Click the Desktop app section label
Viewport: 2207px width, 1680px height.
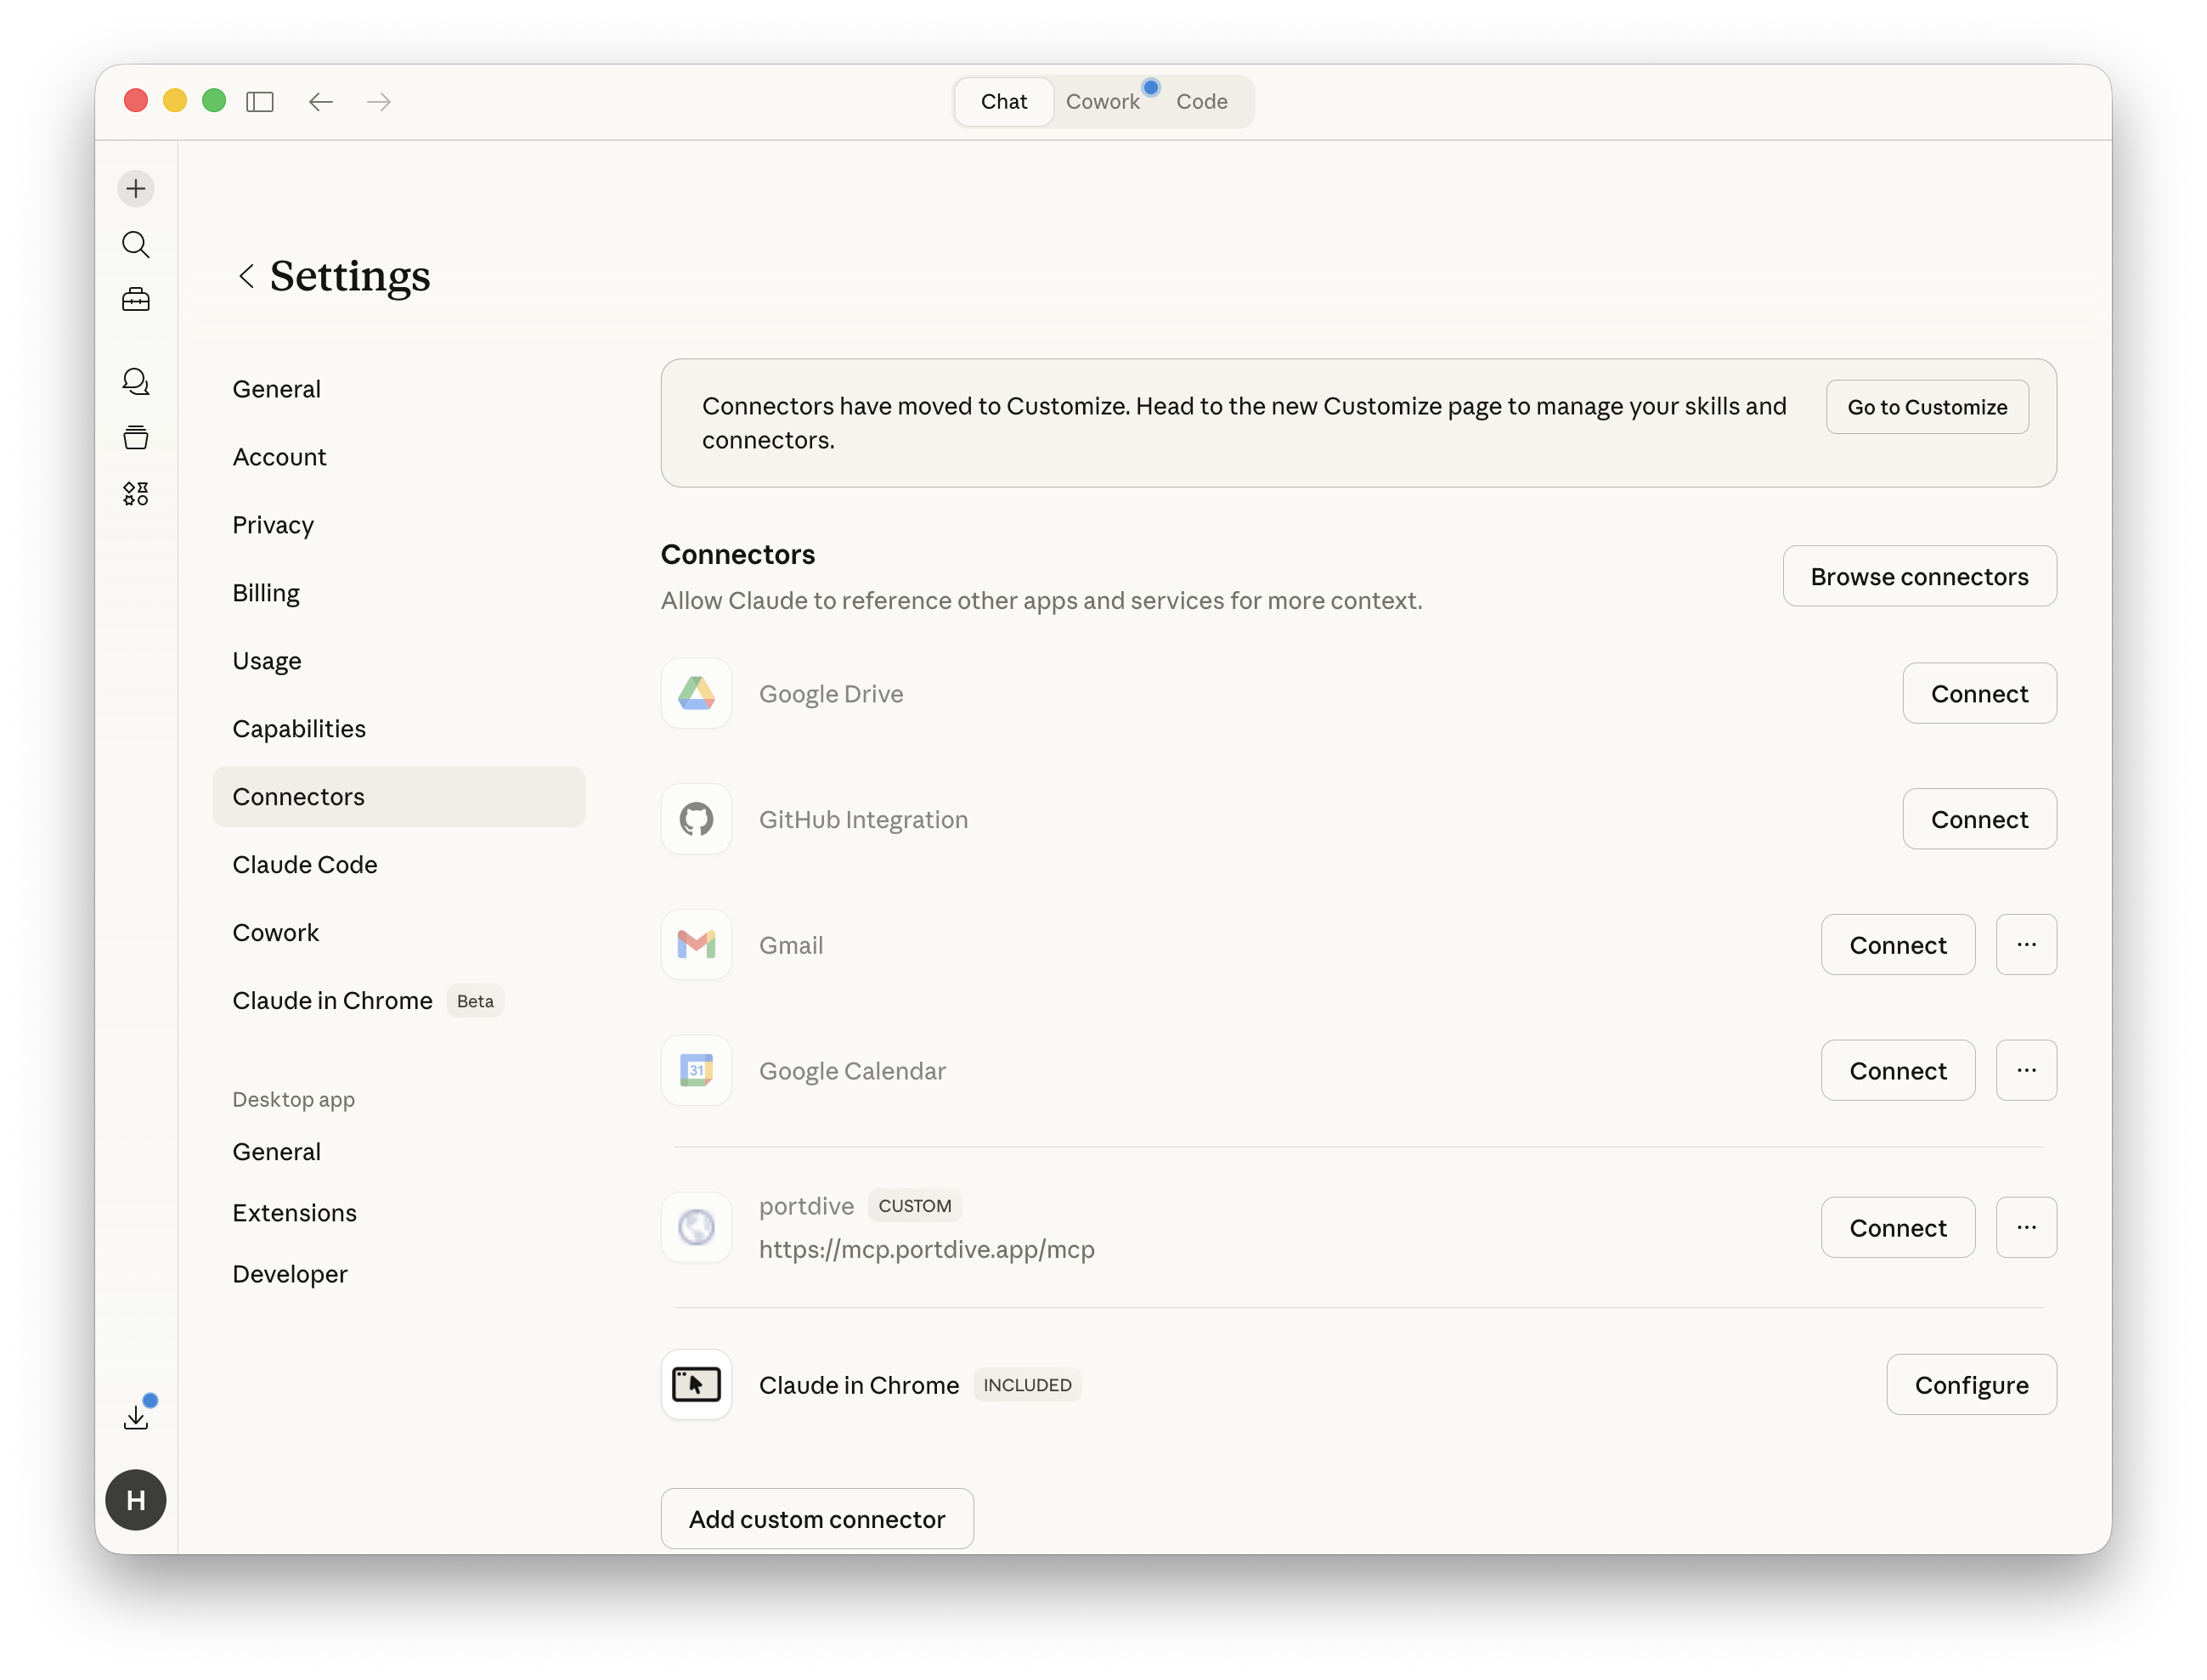tap(293, 1099)
